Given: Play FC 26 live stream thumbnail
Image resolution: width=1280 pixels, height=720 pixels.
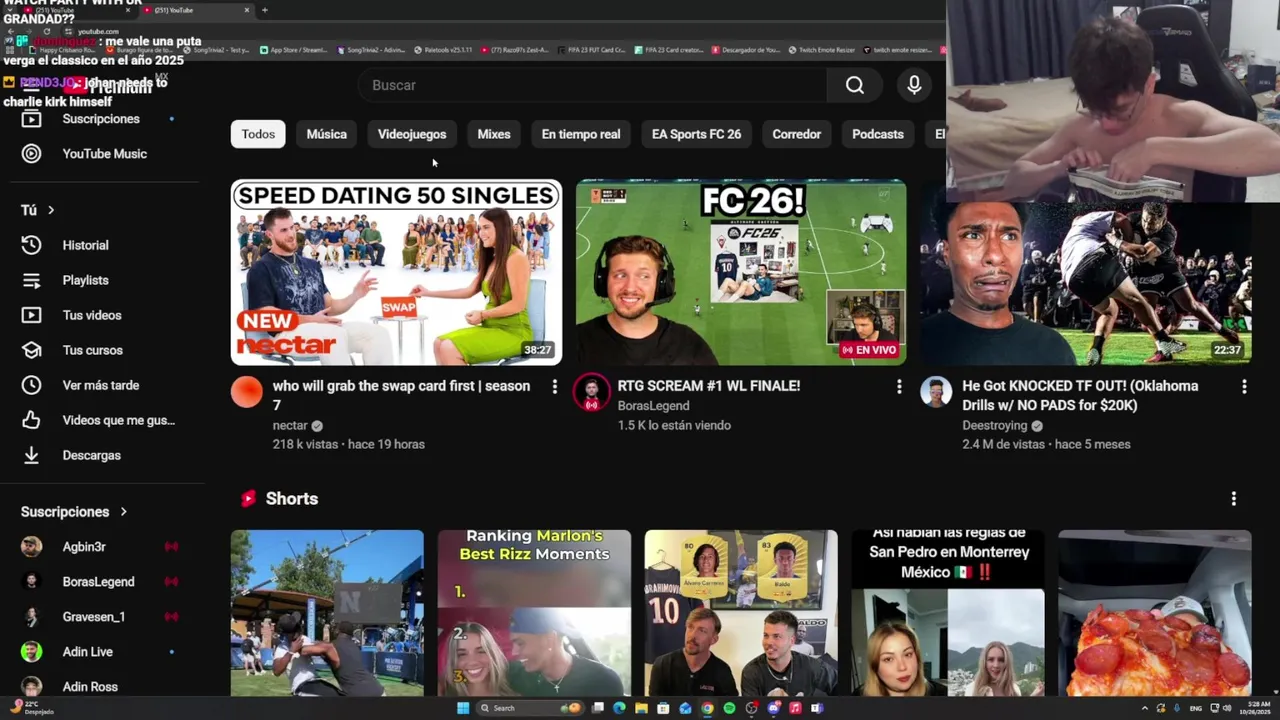Looking at the screenshot, I should click(x=741, y=272).
